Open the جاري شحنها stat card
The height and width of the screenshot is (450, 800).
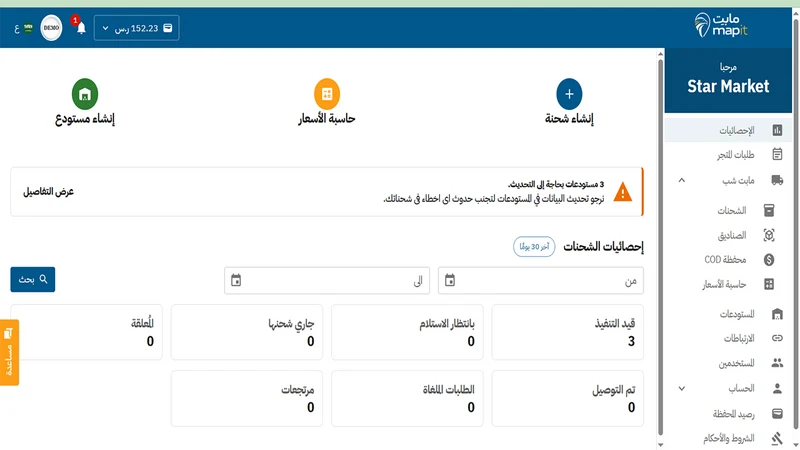pos(246,332)
